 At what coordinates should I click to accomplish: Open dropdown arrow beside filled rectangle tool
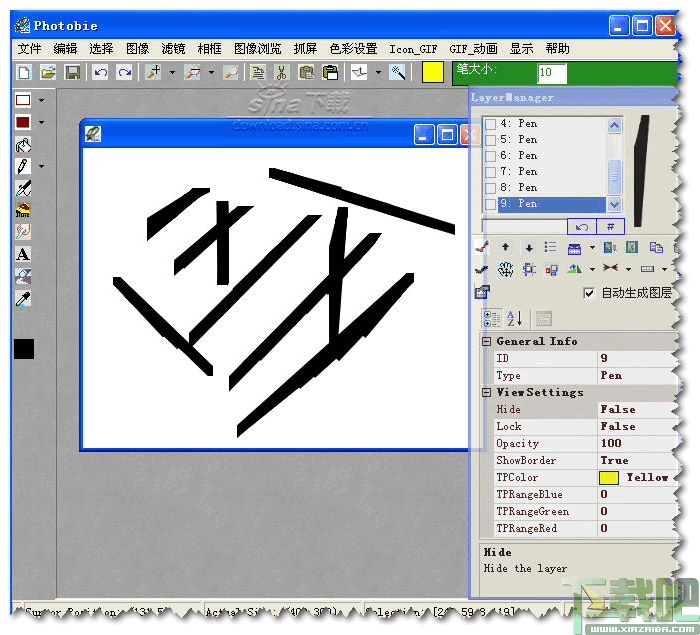point(42,122)
